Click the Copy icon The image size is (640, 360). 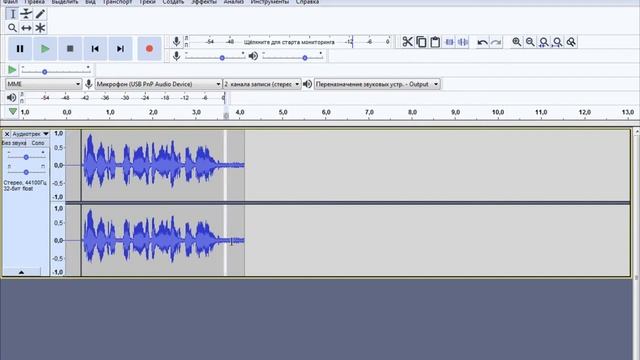[x=421, y=42]
